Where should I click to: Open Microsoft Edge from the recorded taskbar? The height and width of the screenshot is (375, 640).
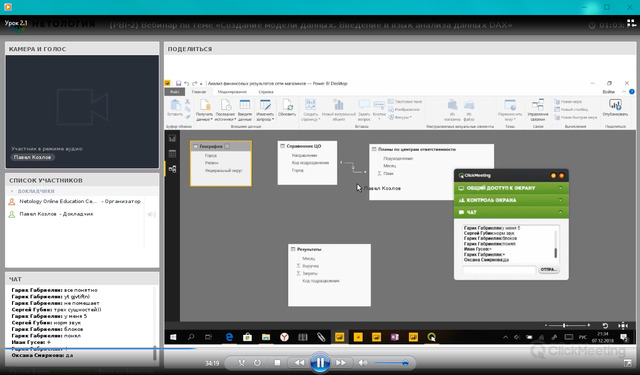point(229,337)
